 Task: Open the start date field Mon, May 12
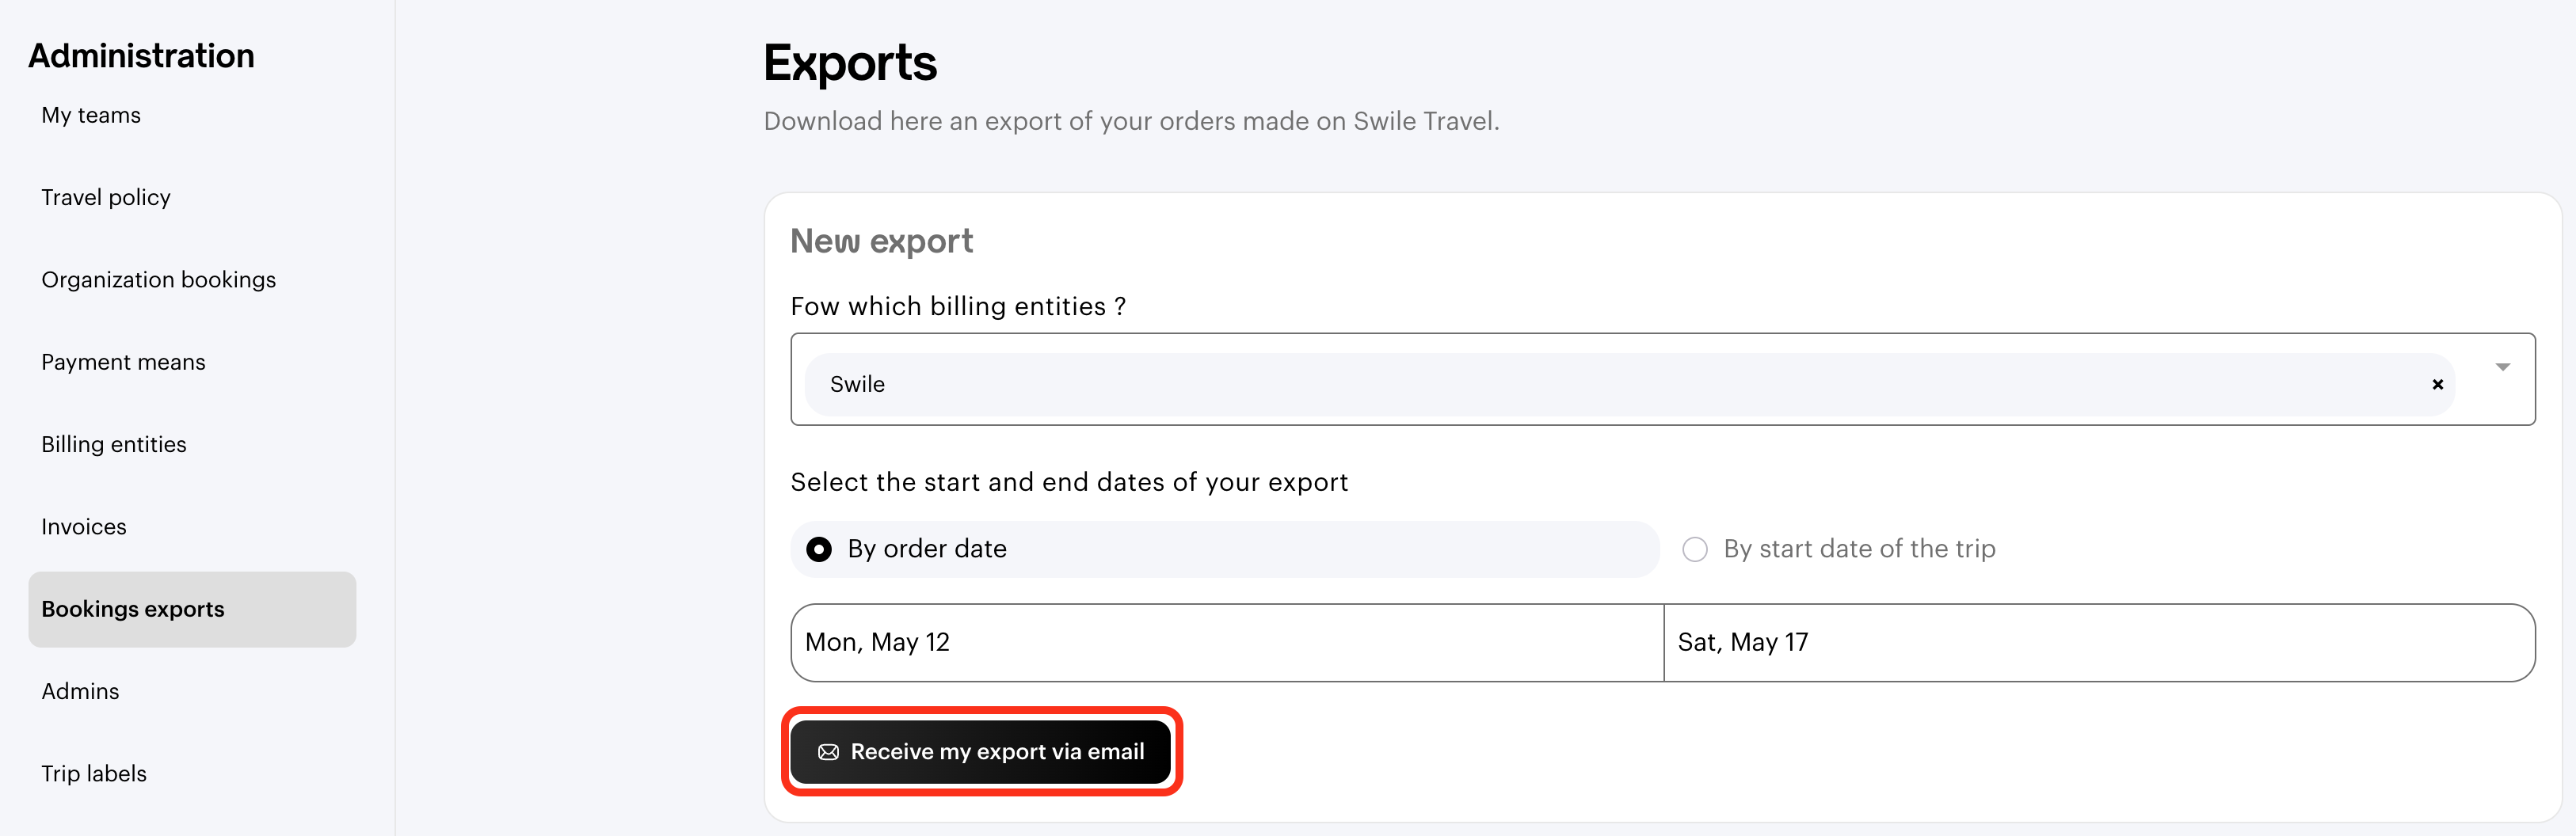[1227, 643]
